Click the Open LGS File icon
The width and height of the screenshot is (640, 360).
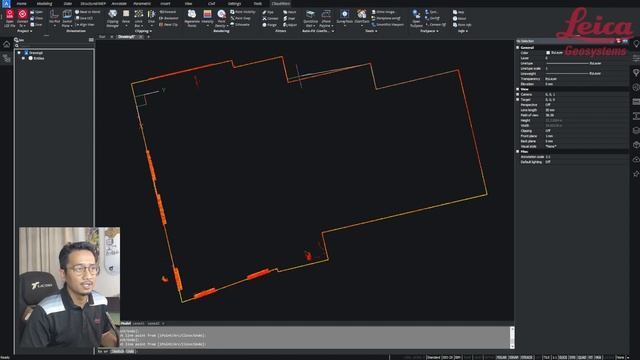coord(9,15)
